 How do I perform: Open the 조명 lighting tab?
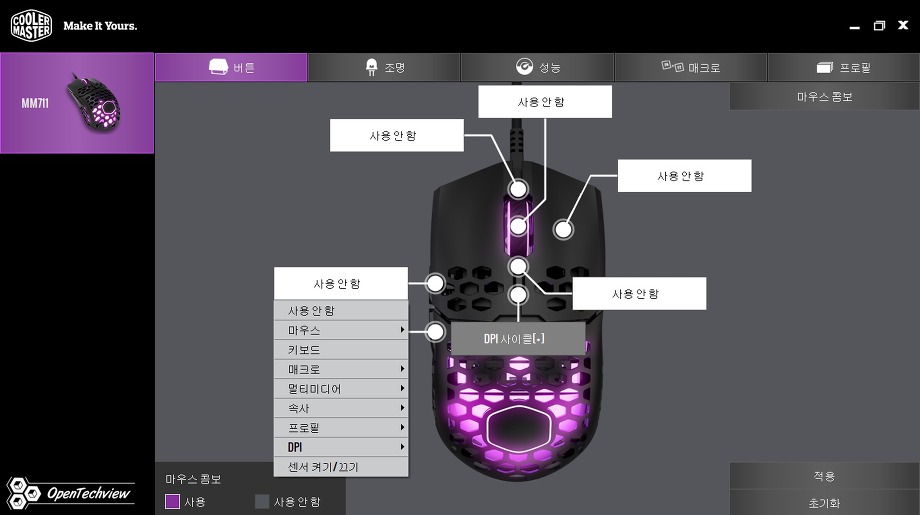[384, 67]
